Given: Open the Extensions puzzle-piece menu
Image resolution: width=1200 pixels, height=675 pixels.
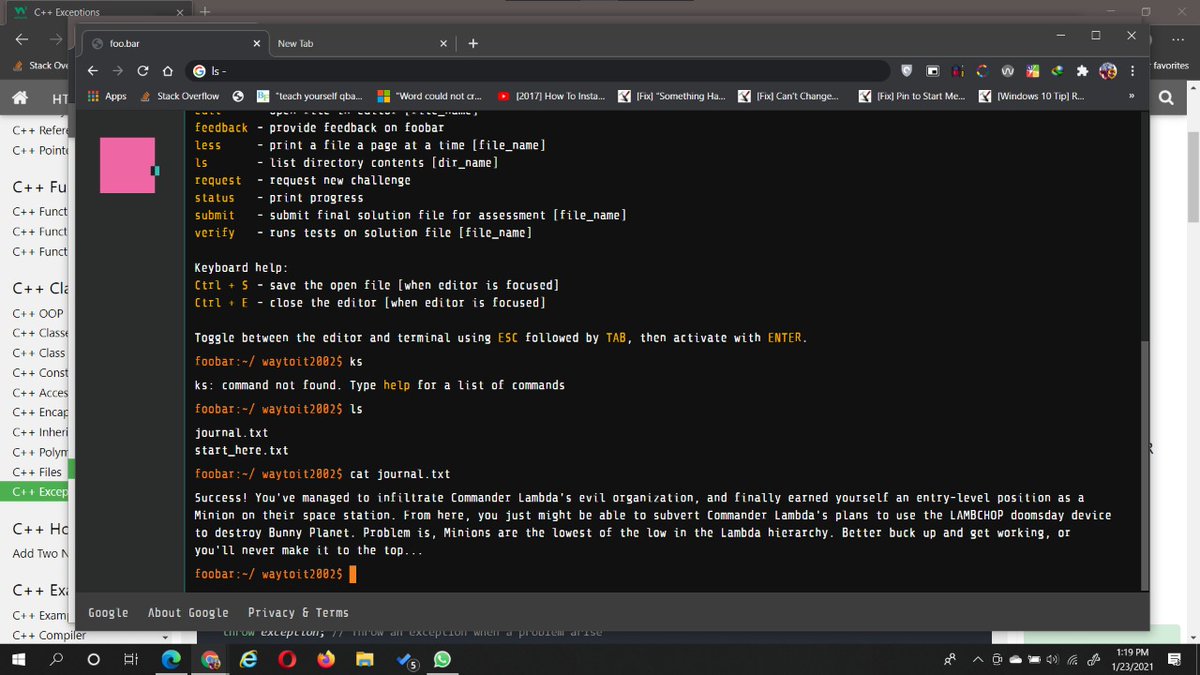Looking at the screenshot, I should point(1081,71).
